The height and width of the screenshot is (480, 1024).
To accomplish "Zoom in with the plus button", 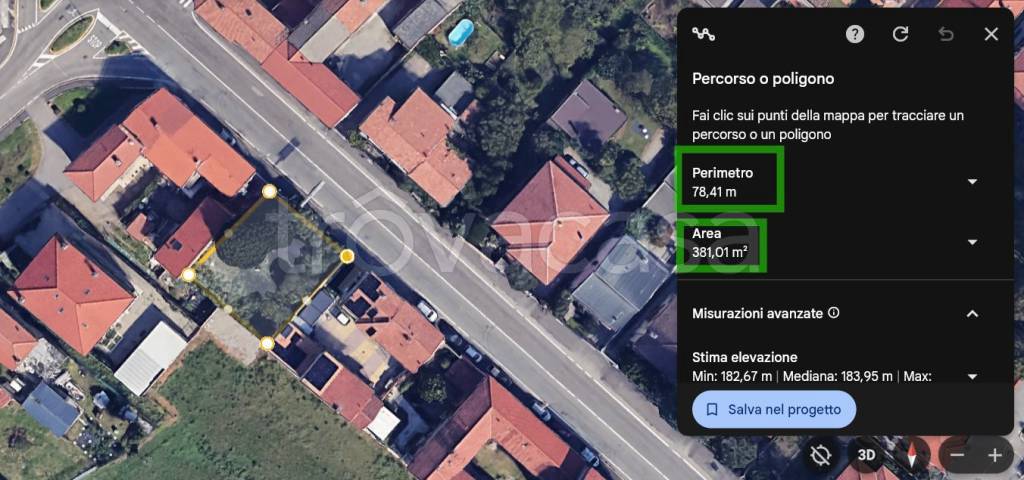I will pyautogui.click(x=995, y=455).
